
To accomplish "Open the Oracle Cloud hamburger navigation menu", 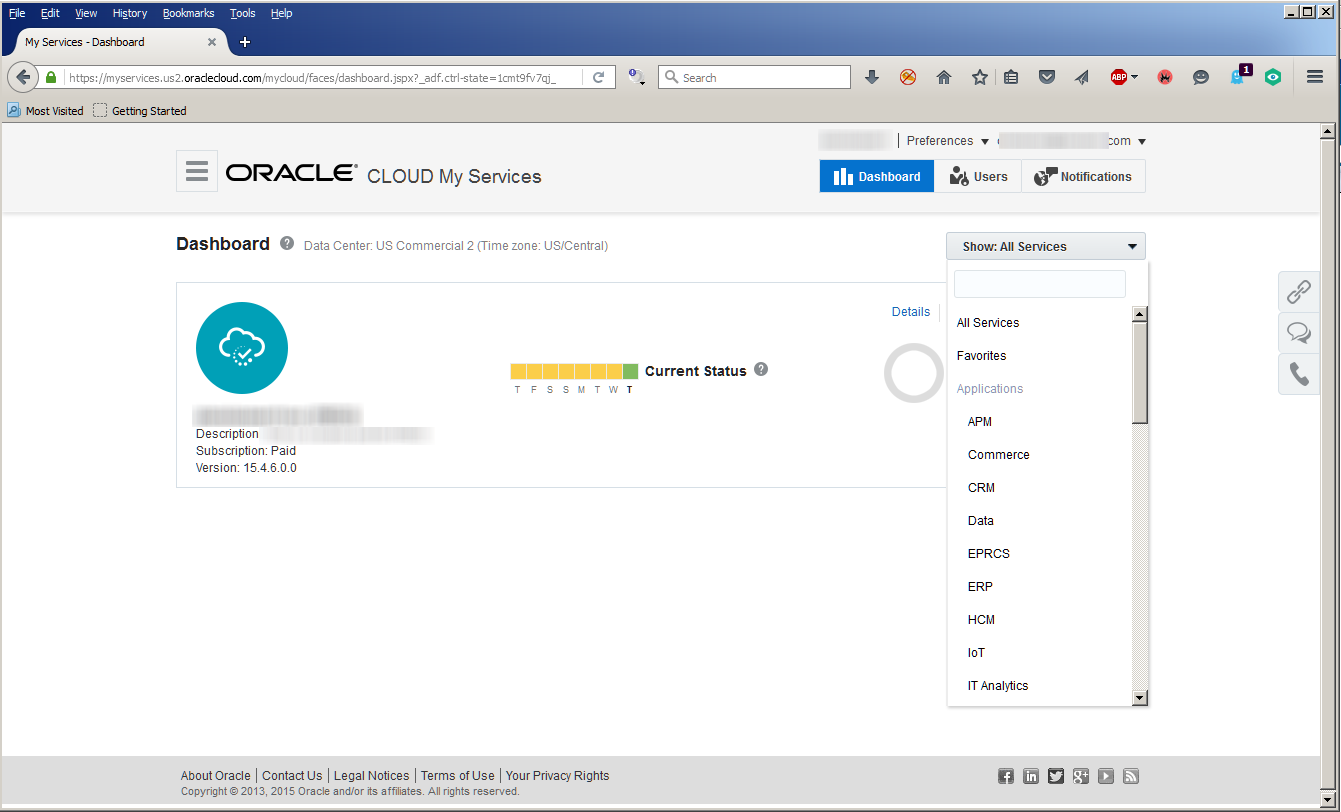I will coord(197,171).
